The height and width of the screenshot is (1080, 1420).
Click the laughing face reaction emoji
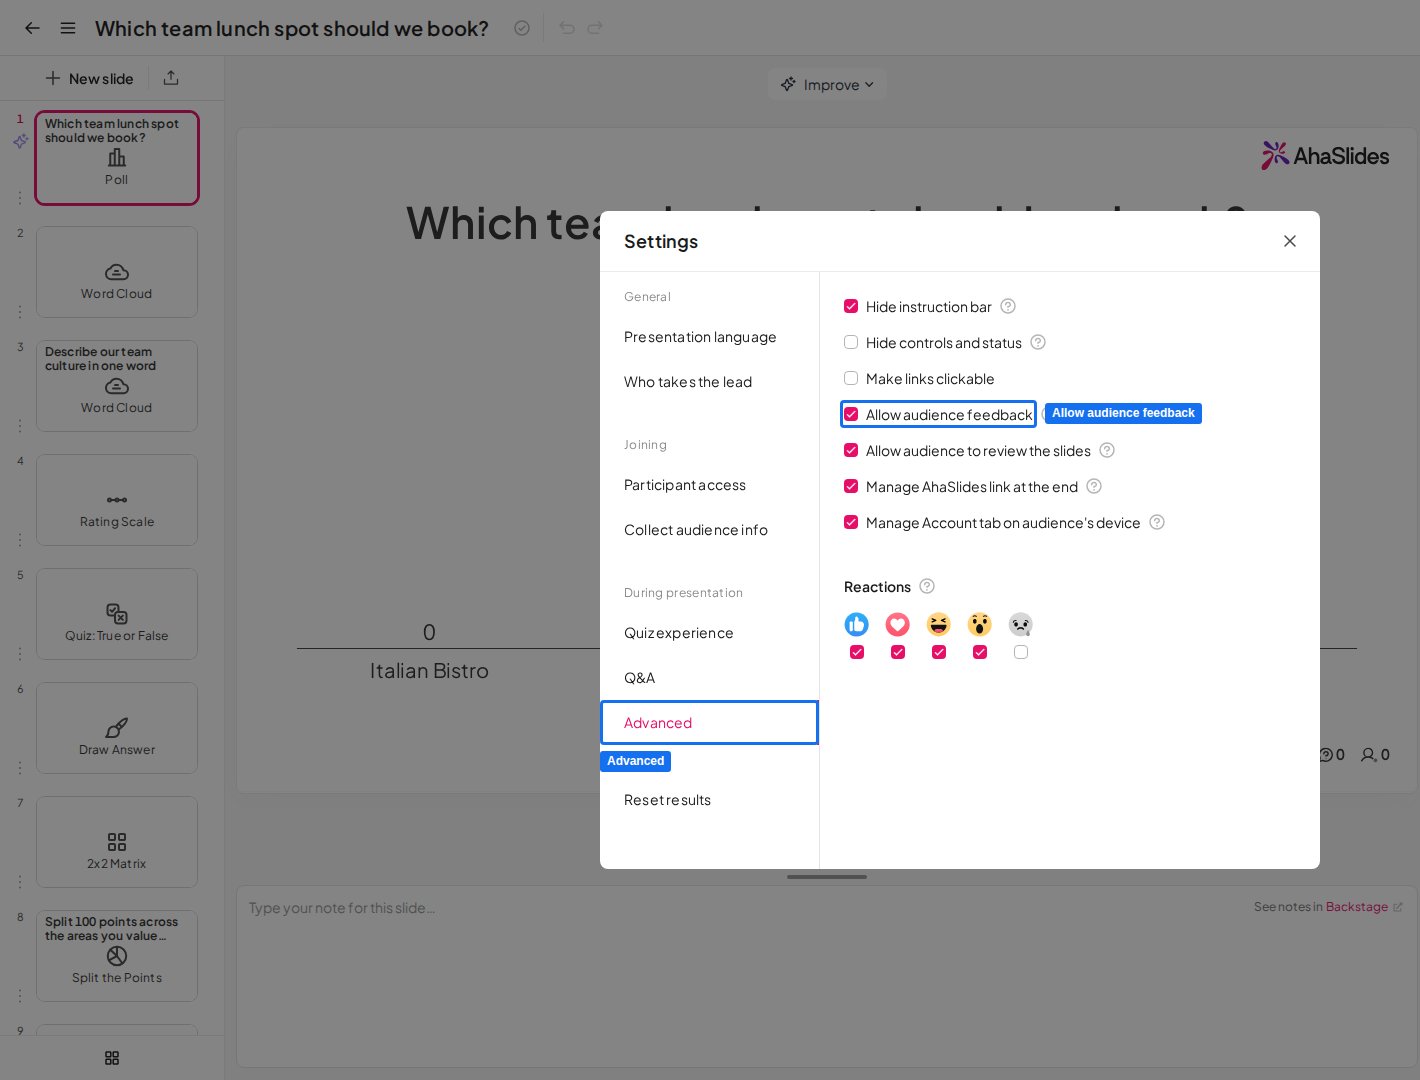click(x=939, y=624)
